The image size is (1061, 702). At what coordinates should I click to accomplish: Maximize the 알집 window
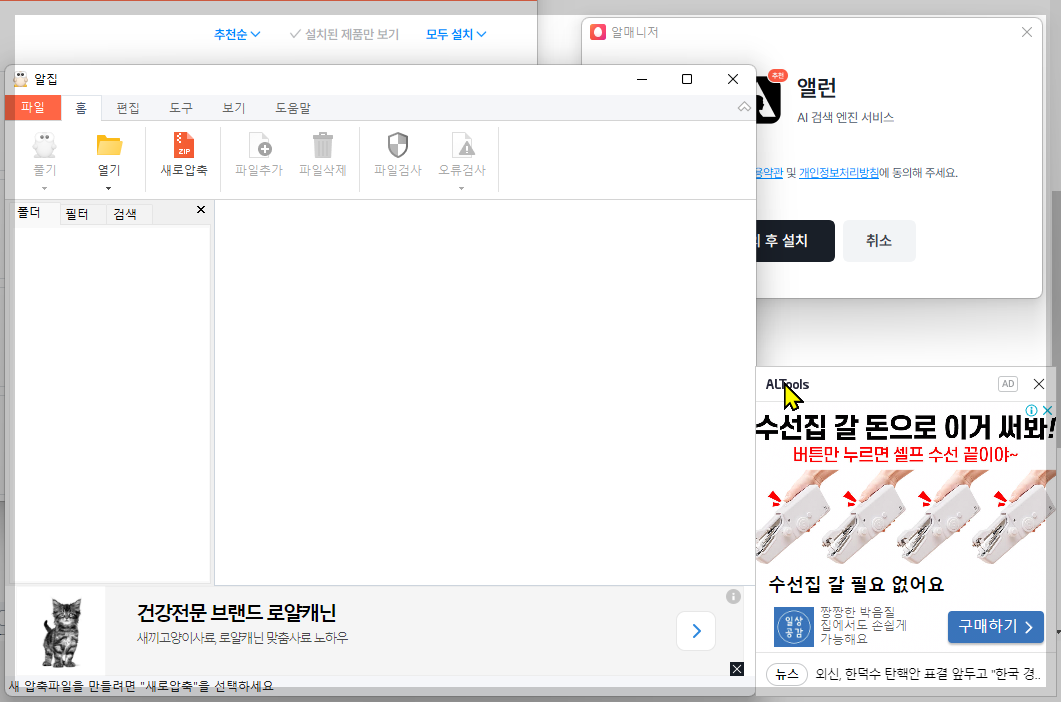tap(687, 79)
